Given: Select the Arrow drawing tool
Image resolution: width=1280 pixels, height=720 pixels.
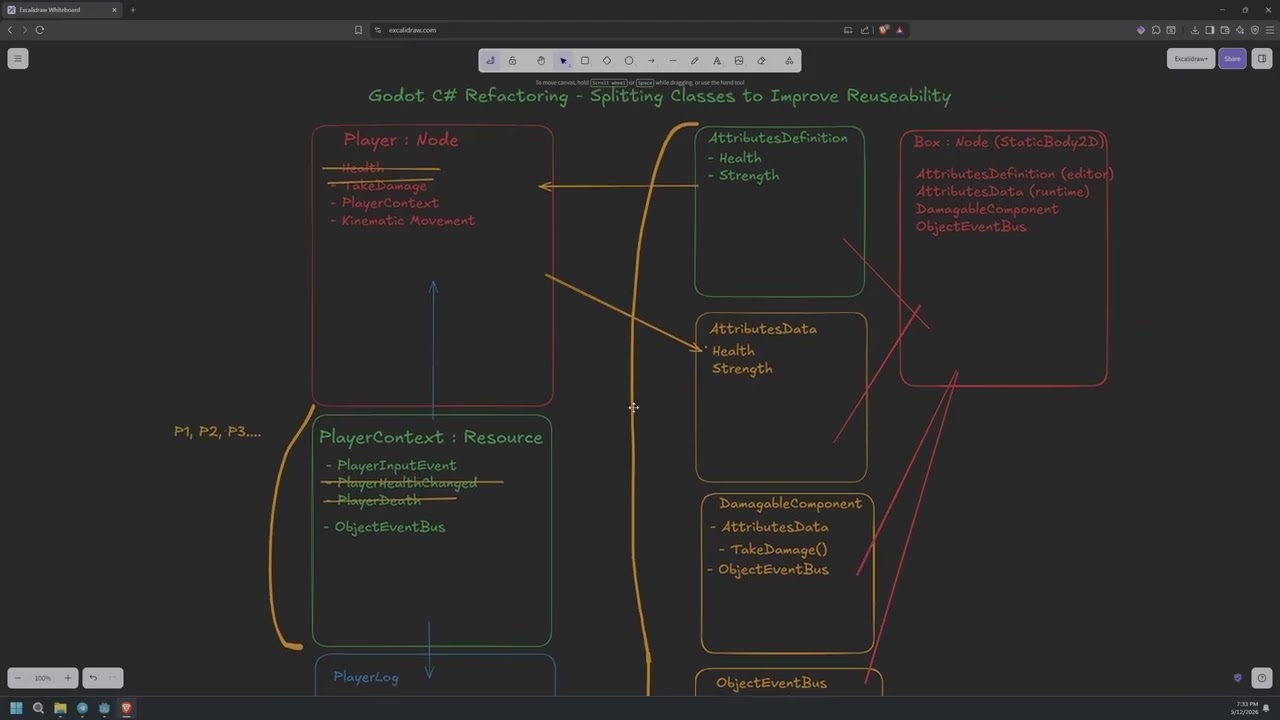Looking at the screenshot, I should pos(651,61).
